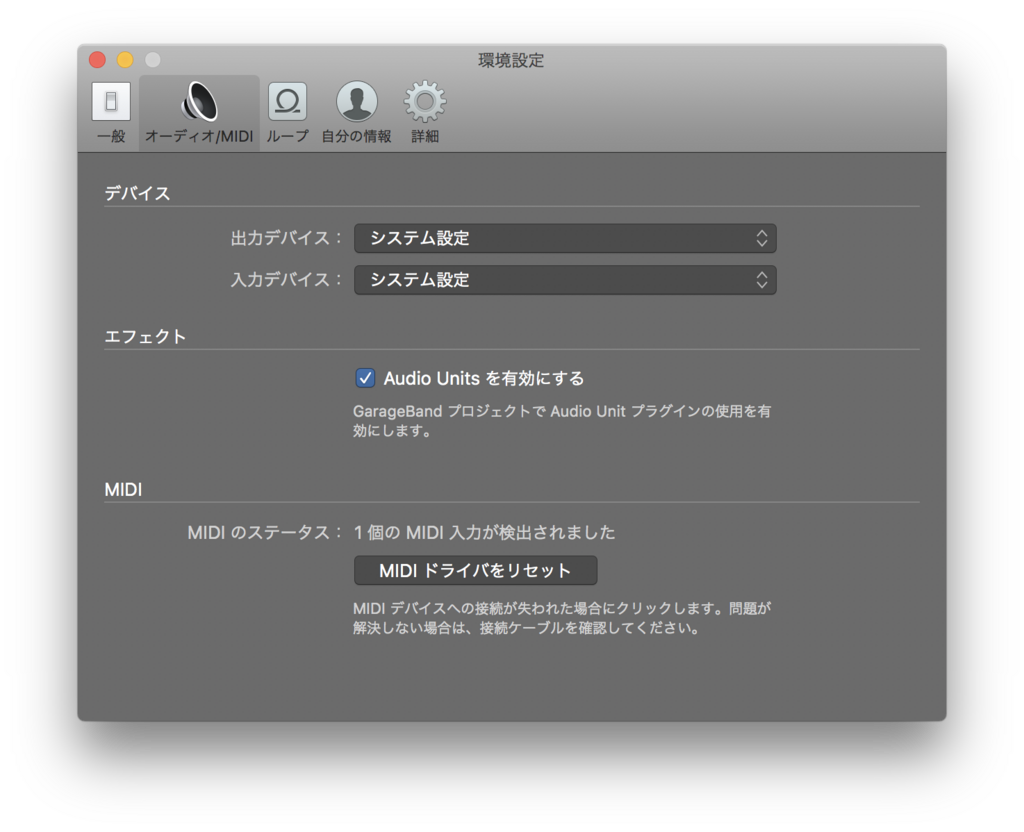This screenshot has width=1024, height=832.
Task: Close the 環境設定 window with red button
Action: [x=97, y=60]
